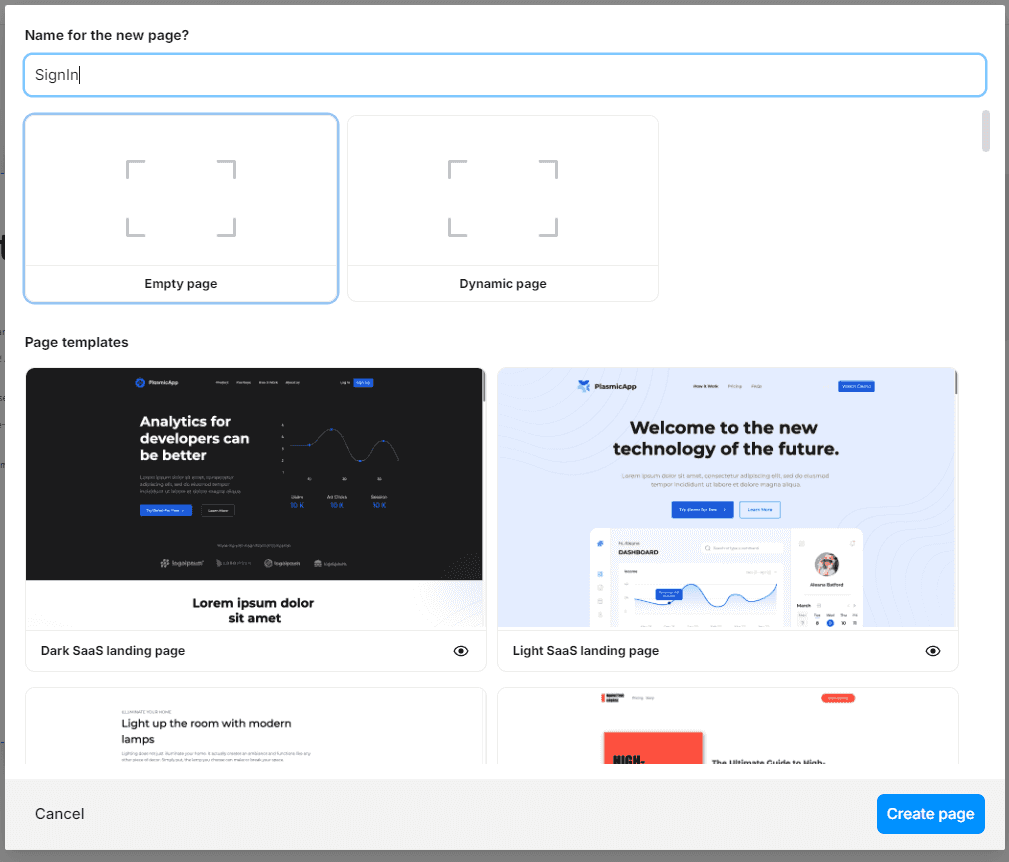The width and height of the screenshot is (1009, 862).
Task: Click PlasmicApp logo in dark template preview
Action: pyautogui.click(x=156, y=383)
